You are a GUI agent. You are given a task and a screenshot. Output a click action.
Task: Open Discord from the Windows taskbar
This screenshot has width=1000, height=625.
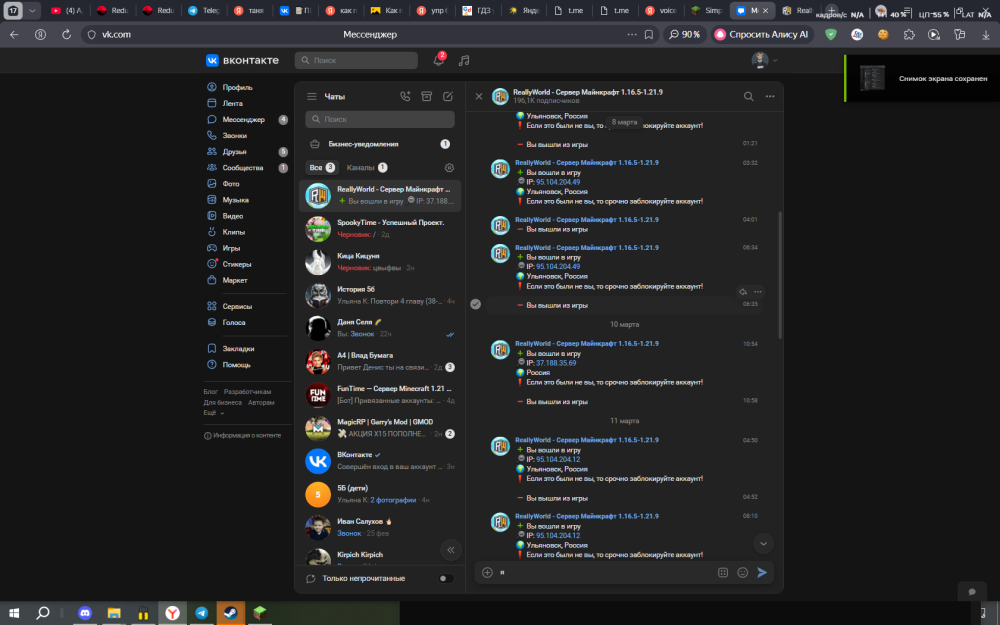(x=85, y=613)
